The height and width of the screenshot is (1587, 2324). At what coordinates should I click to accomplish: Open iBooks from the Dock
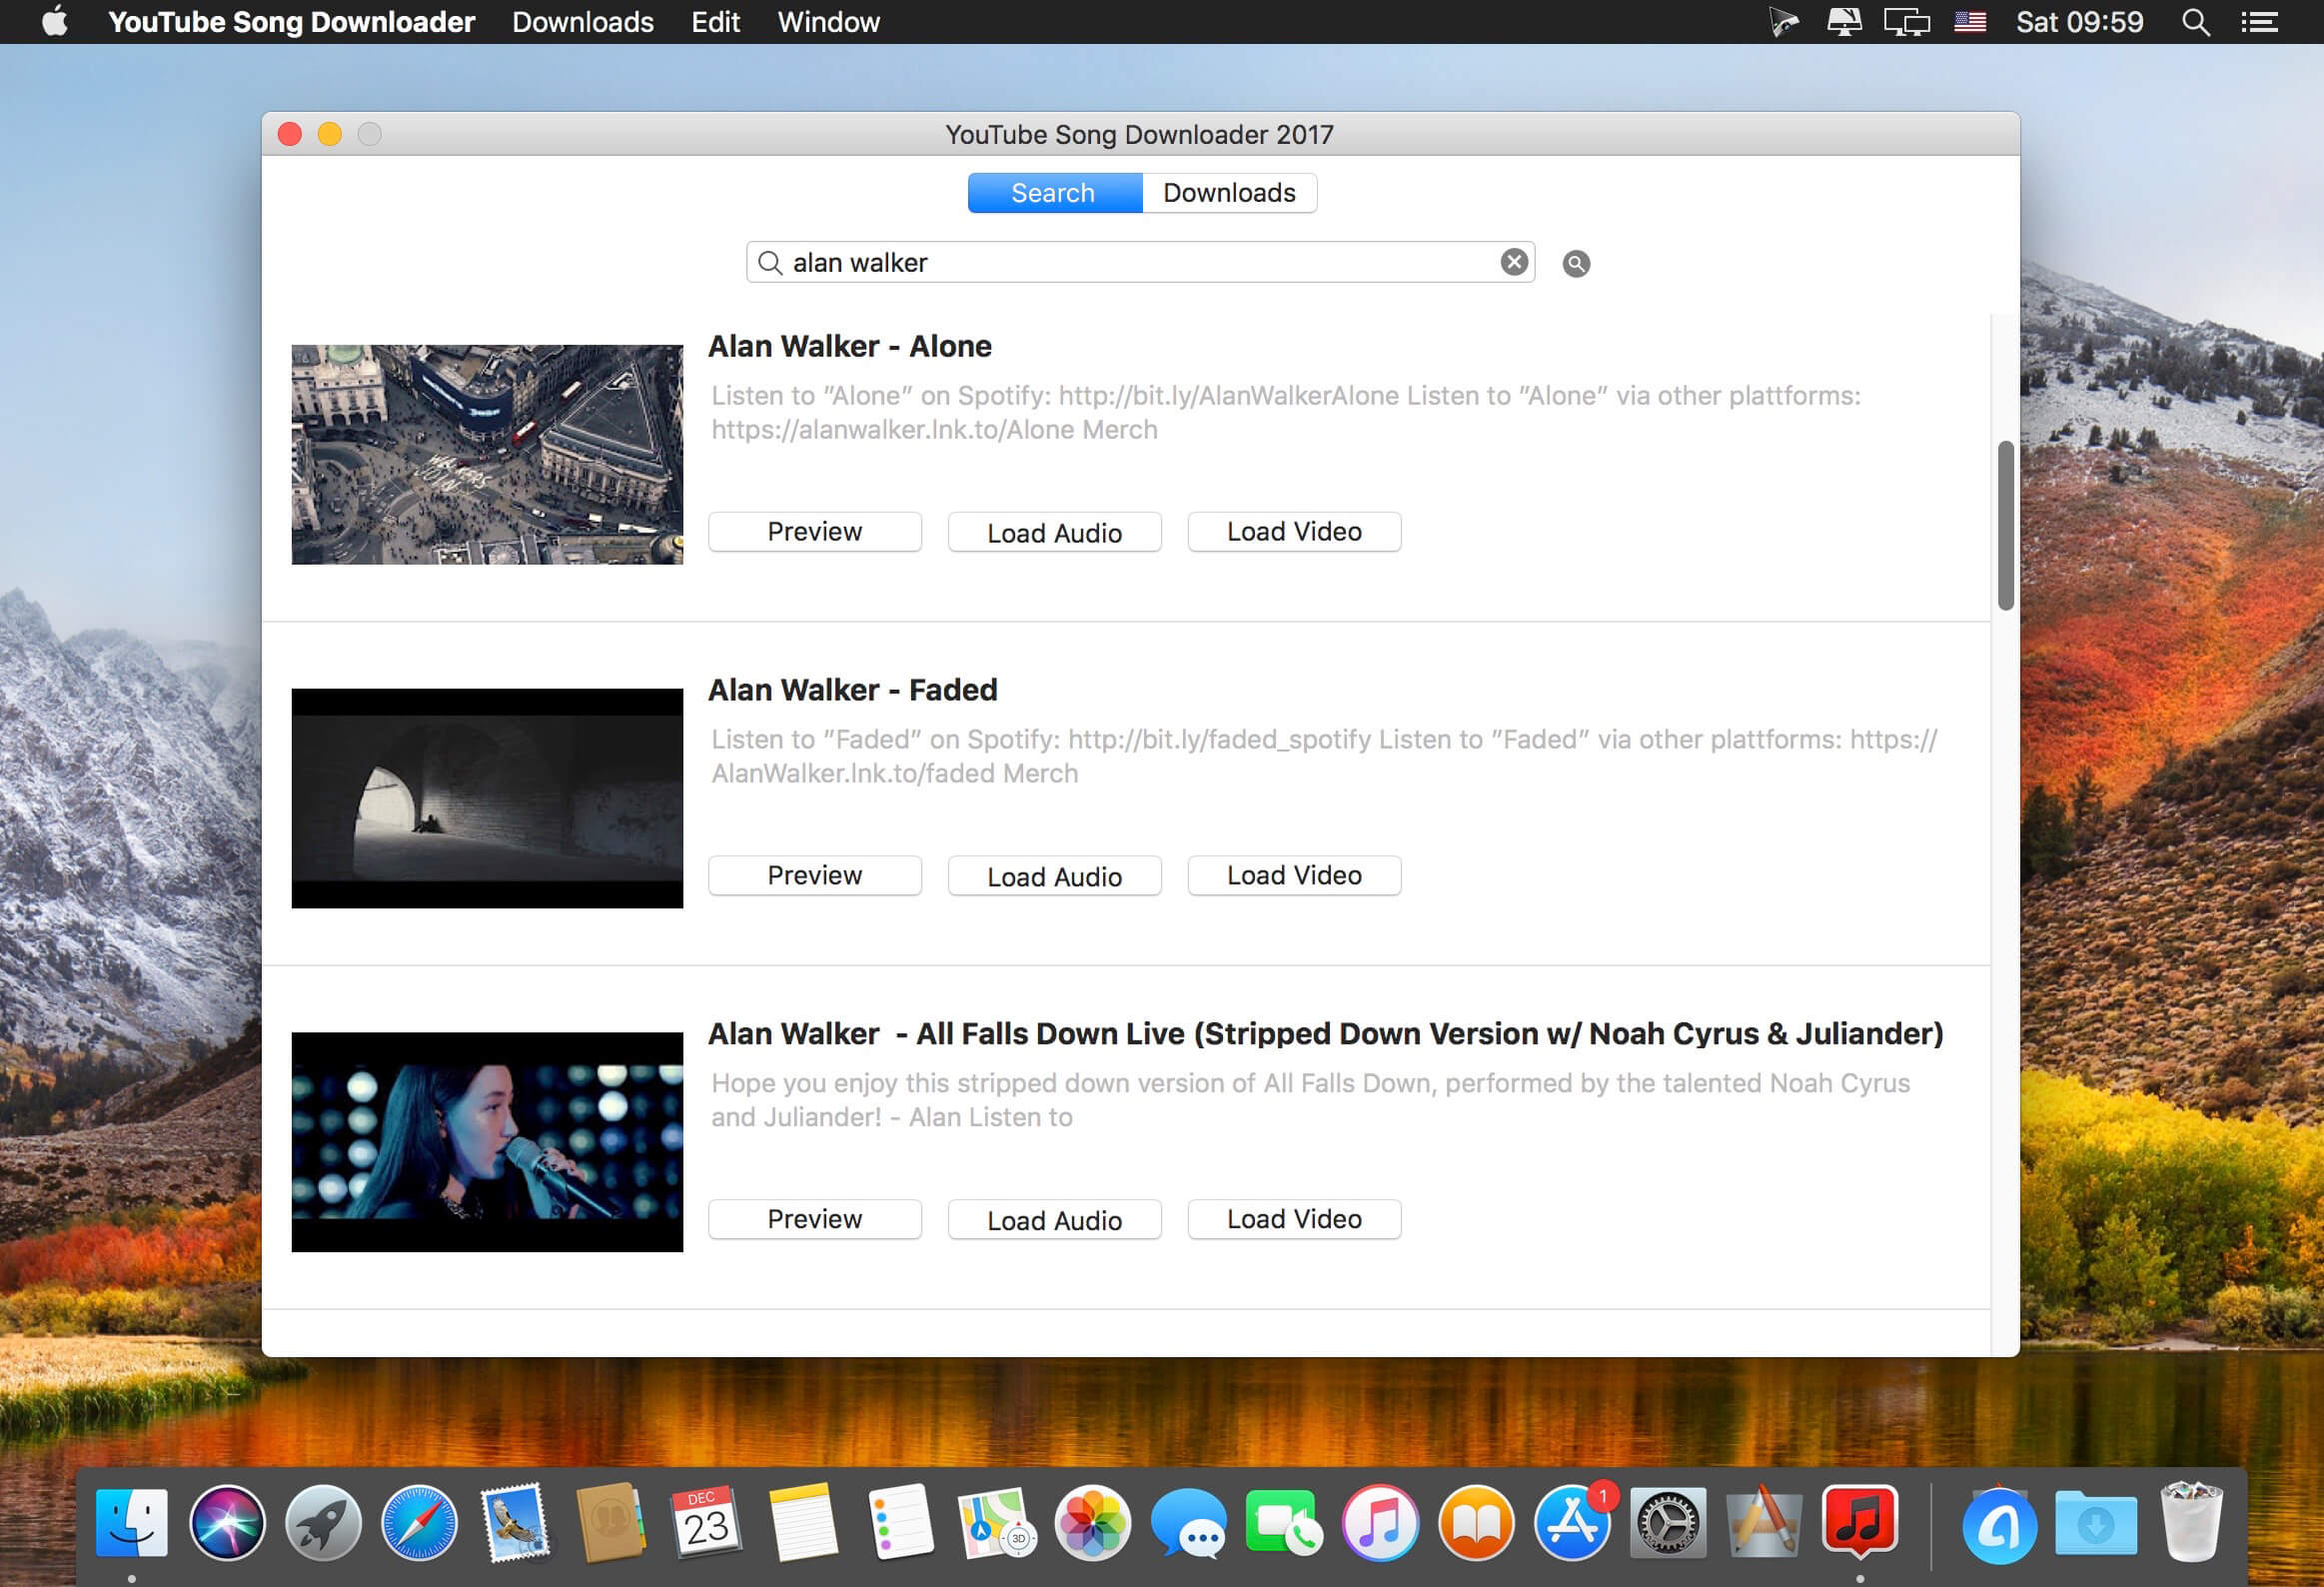pos(1476,1523)
